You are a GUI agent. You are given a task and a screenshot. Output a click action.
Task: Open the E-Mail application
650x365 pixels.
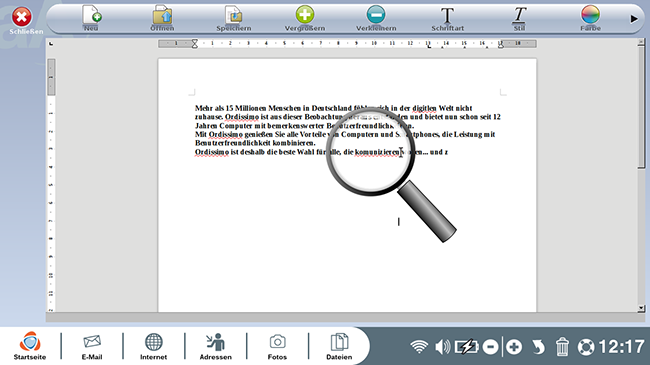tap(92, 346)
